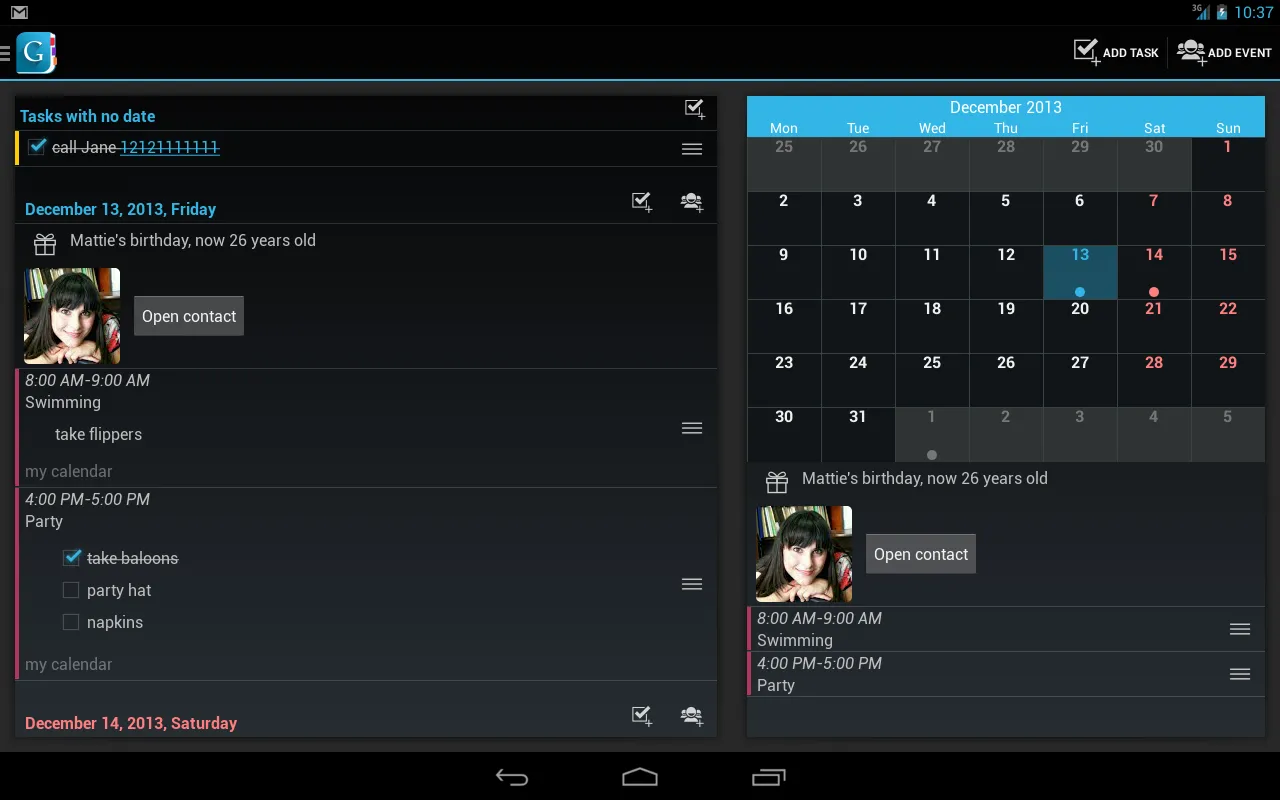Screen dimensions: 1280x800
Task: Click Open contact button under the calendar
Action: (x=921, y=554)
